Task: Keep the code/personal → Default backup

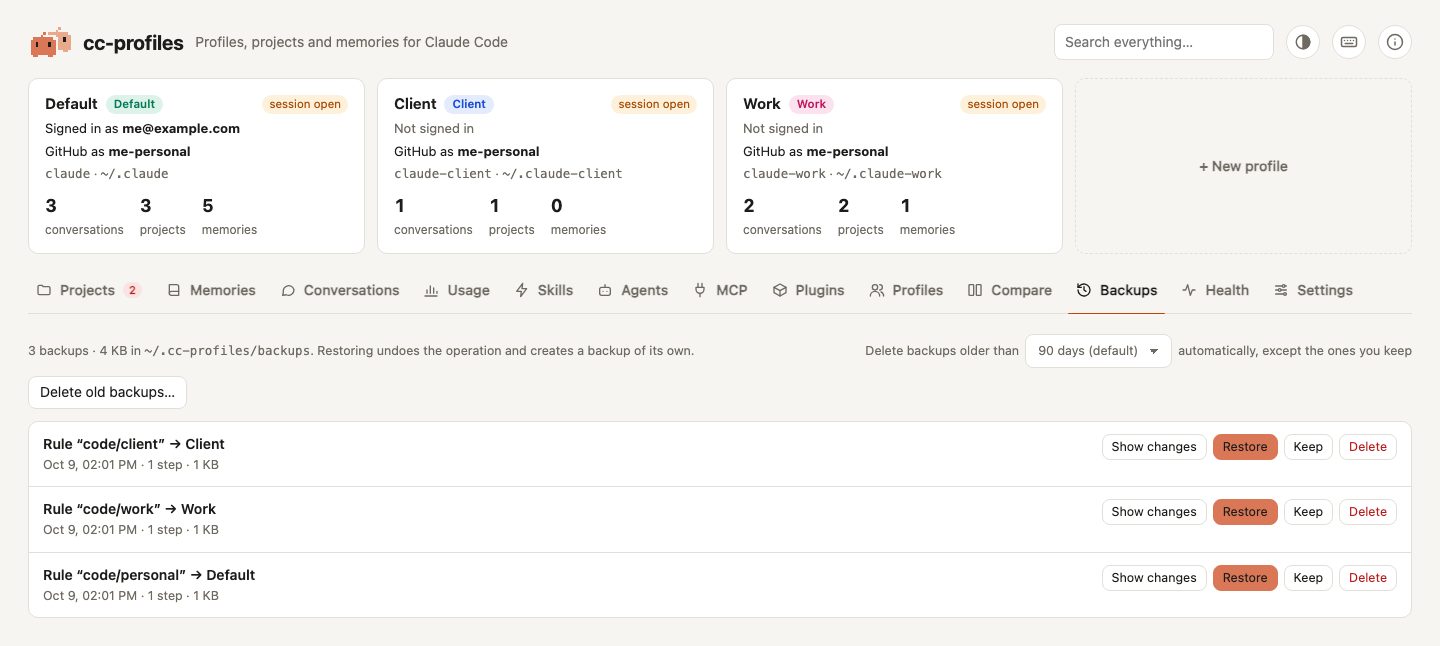Action: pyautogui.click(x=1308, y=578)
